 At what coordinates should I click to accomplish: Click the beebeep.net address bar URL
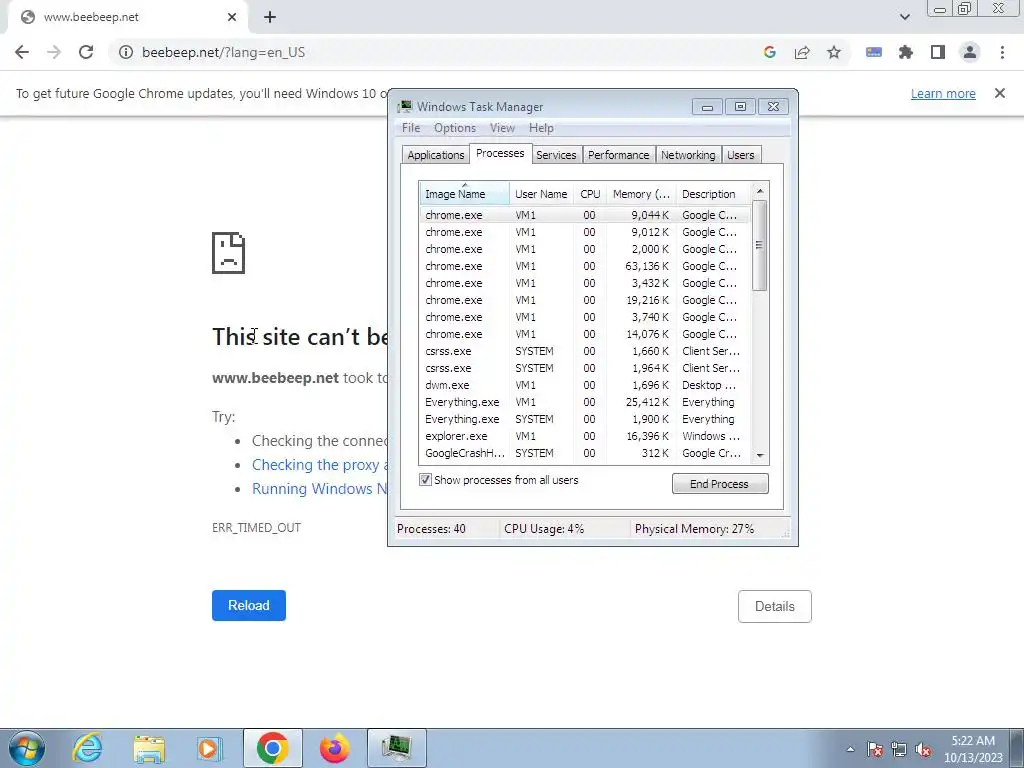pyautogui.click(x=223, y=52)
